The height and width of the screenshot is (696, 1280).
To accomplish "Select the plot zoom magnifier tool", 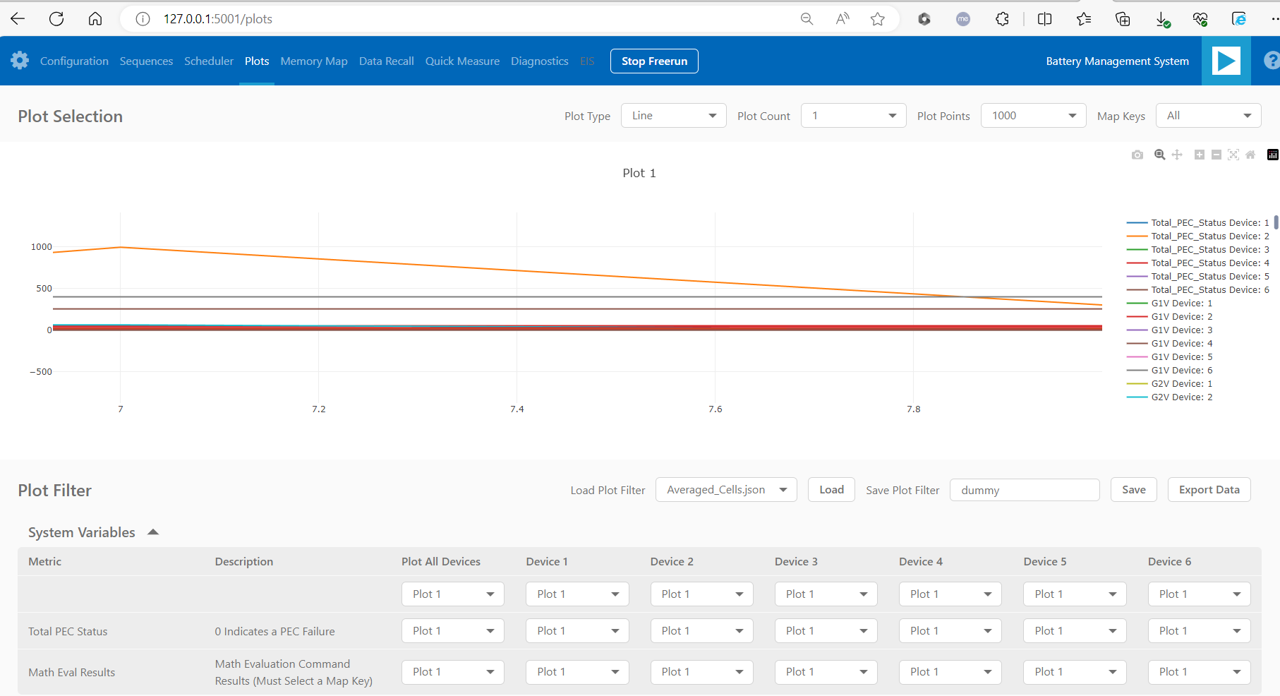I will click(1160, 155).
